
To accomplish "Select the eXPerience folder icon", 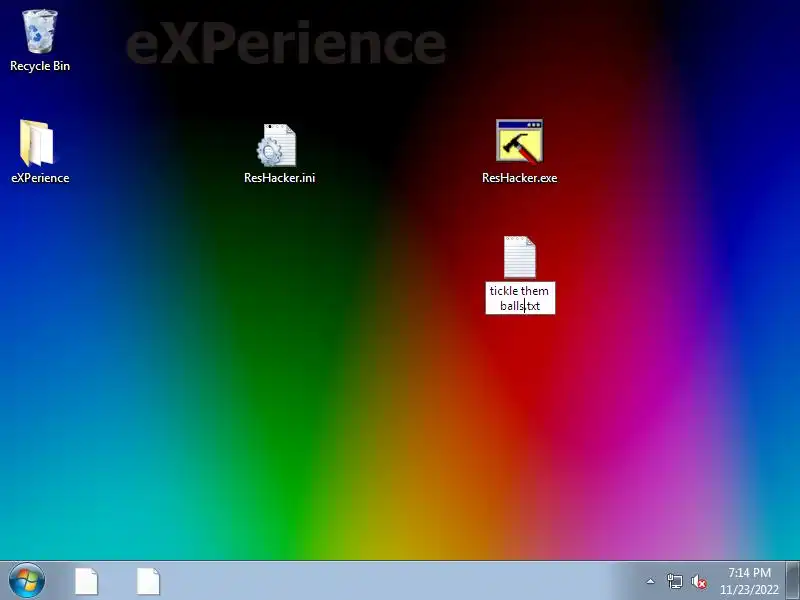I will point(37,143).
